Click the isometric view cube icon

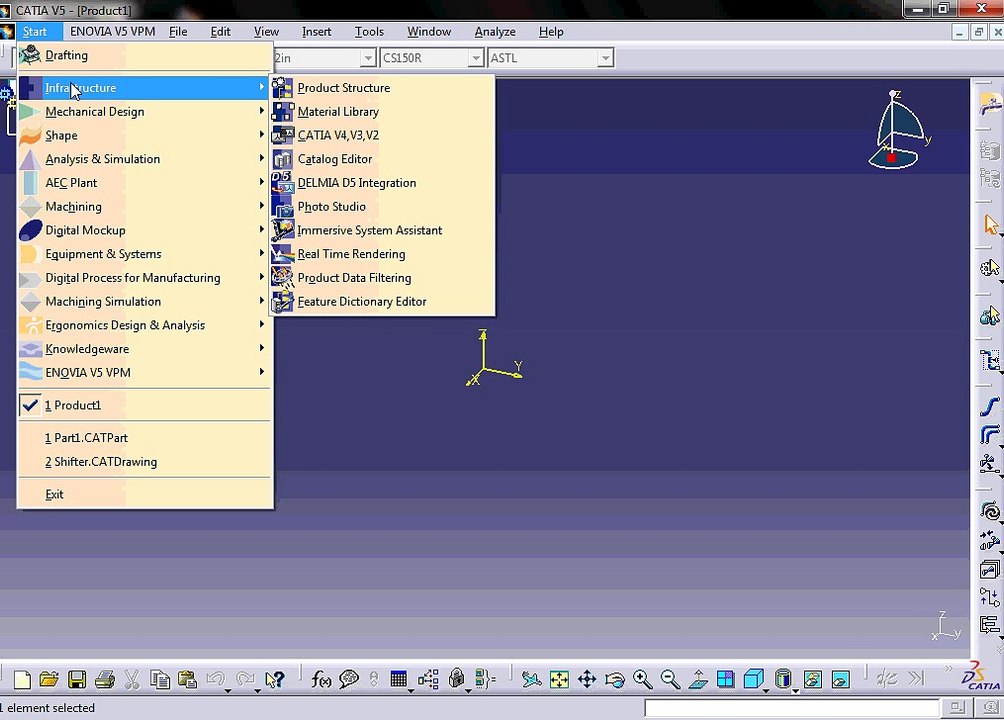click(x=754, y=679)
